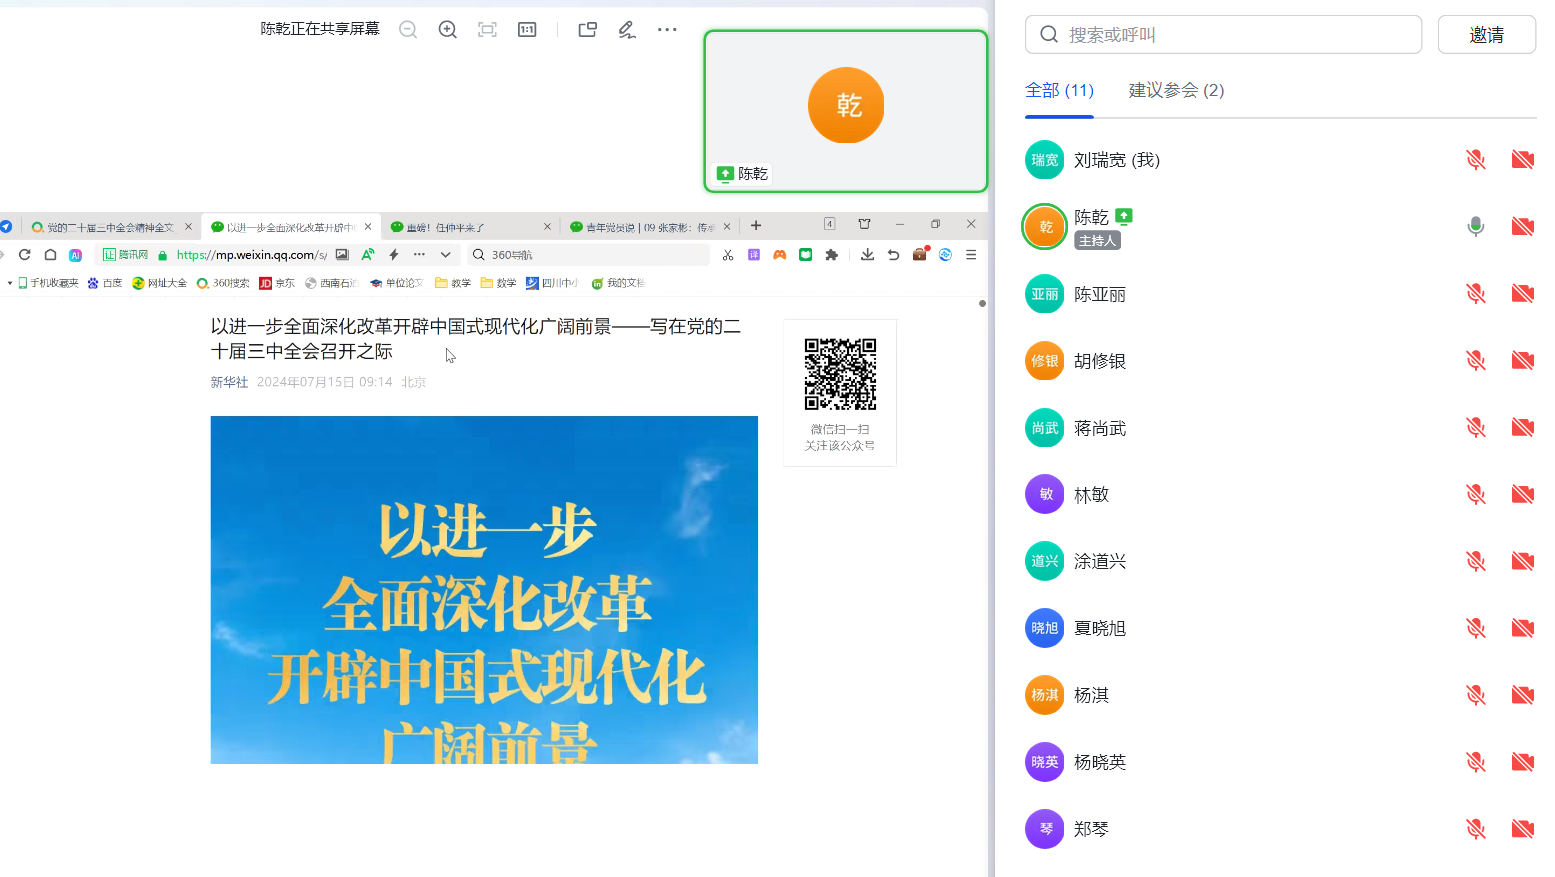The height and width of the screenshot is (877, 1555).
Task: Zoom in on the shared screen
Action: coord(448,30)
